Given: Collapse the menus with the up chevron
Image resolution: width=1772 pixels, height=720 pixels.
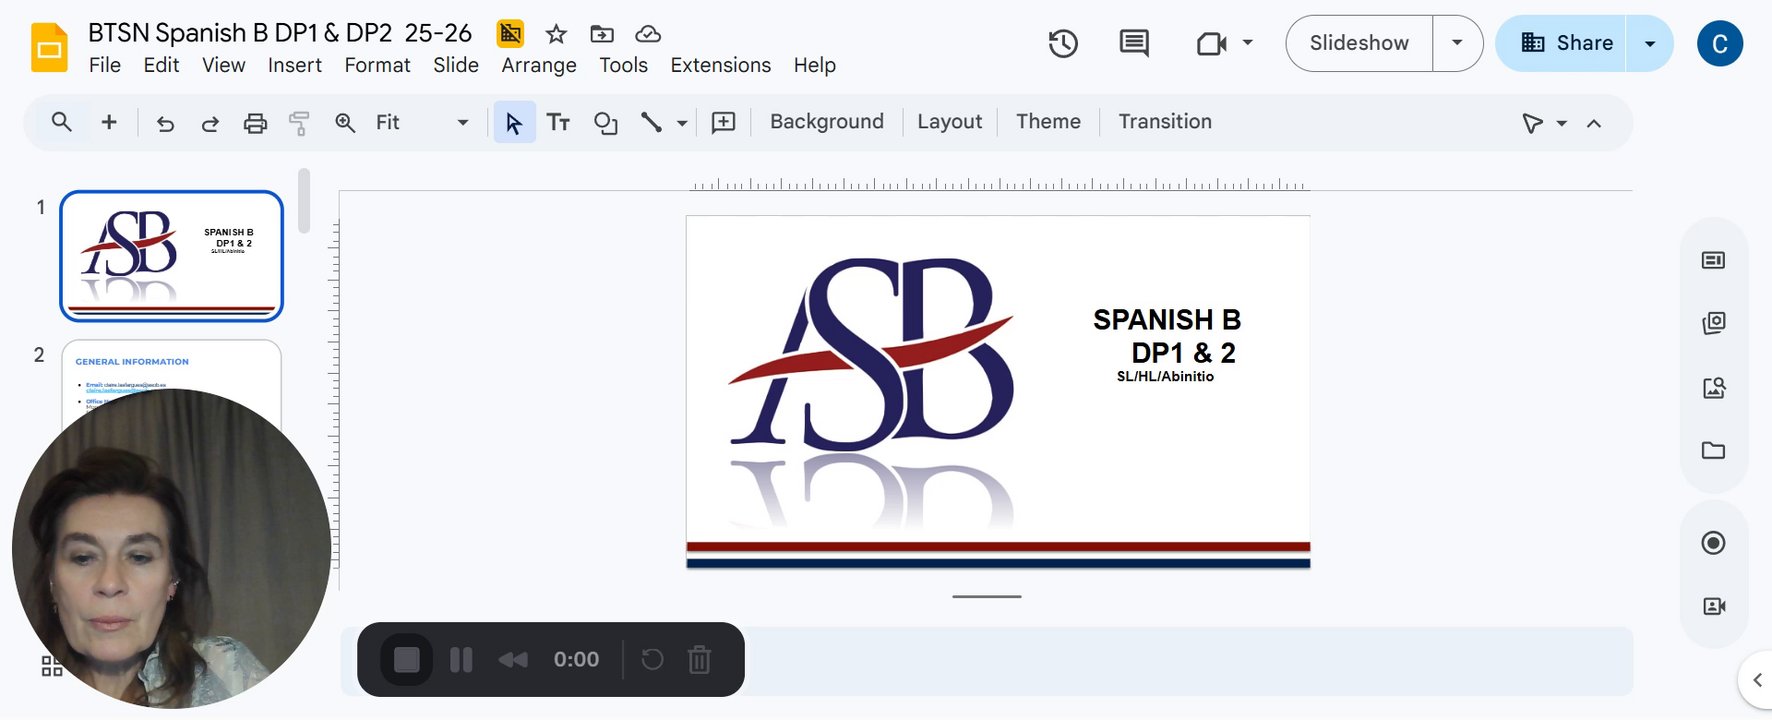Looking at the screenshot, I should [1594, 123].
